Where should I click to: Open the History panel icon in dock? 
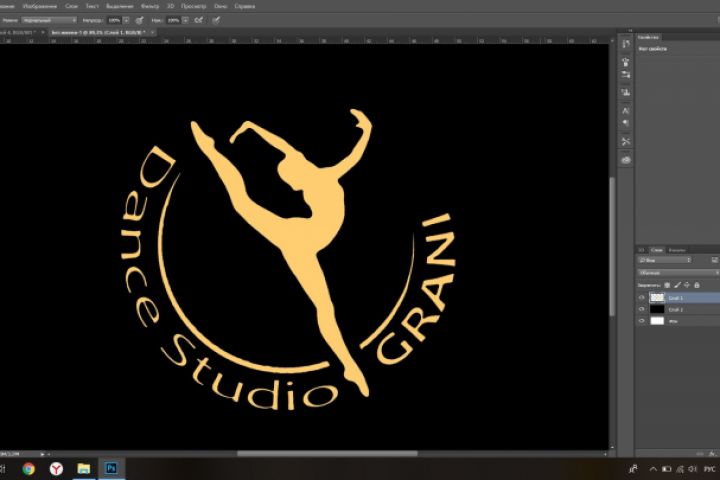click(x=625, y=44)
